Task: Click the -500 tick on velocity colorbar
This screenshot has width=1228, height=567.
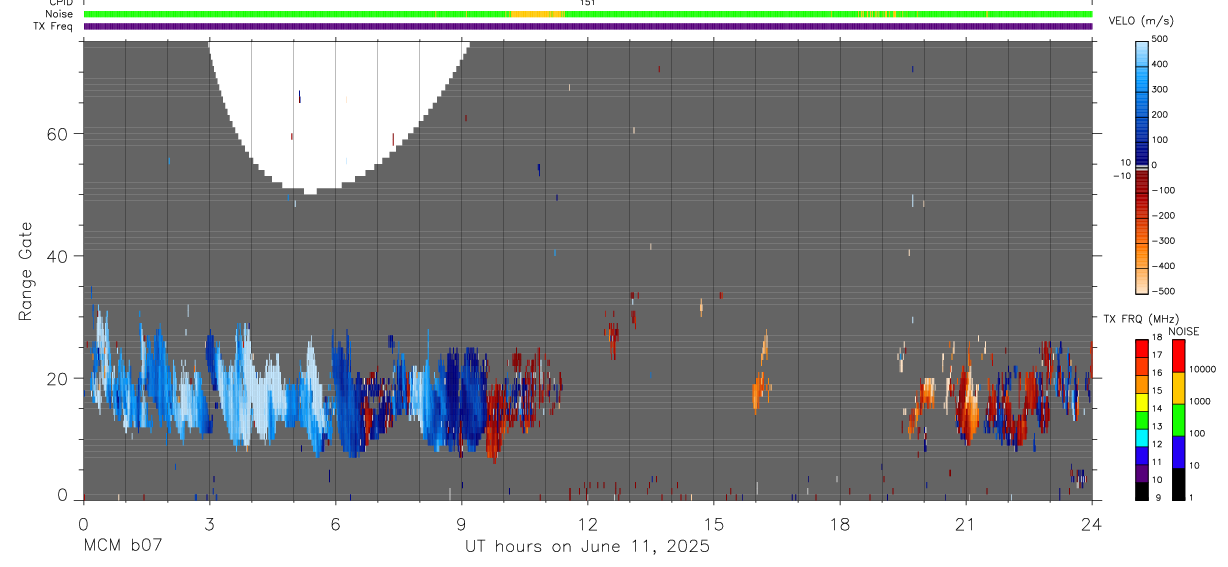Action: [x=1164, y=291]
